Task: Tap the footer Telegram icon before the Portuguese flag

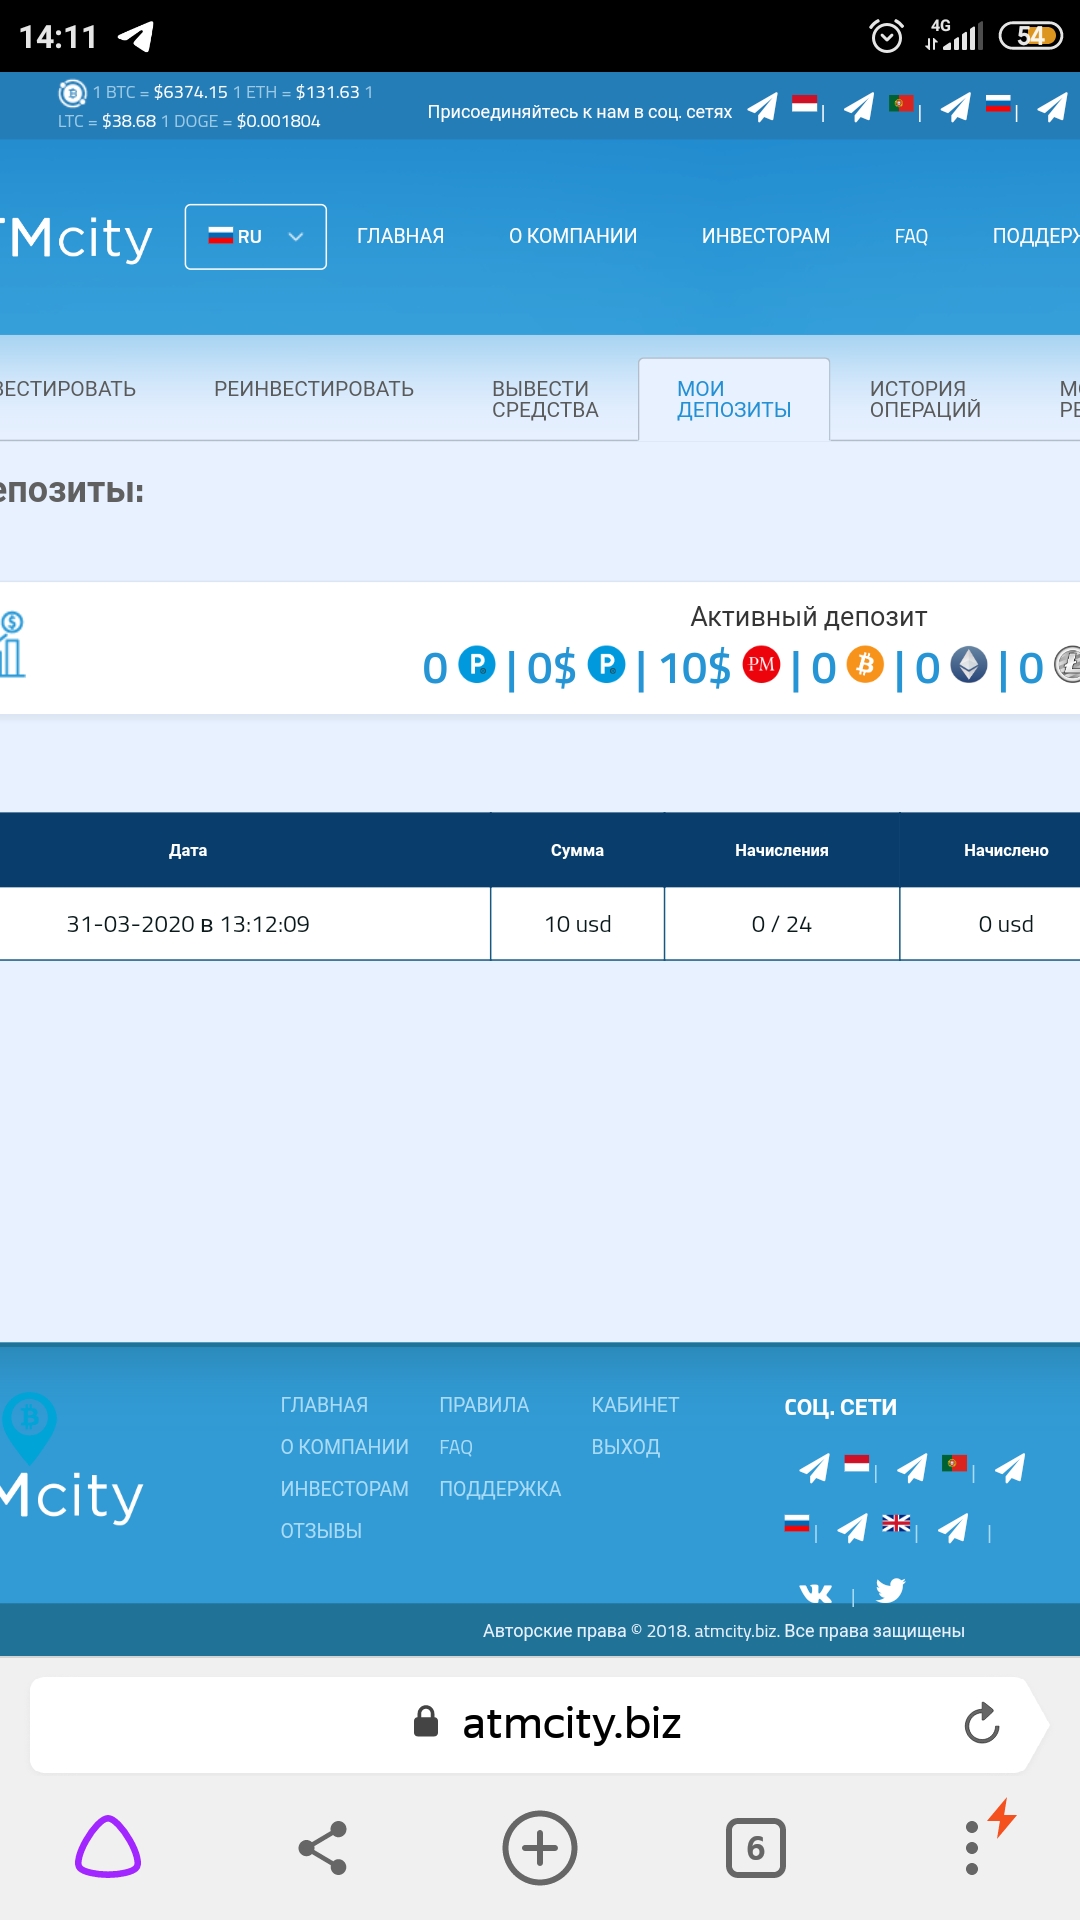Action: [x=912, y=1468]
